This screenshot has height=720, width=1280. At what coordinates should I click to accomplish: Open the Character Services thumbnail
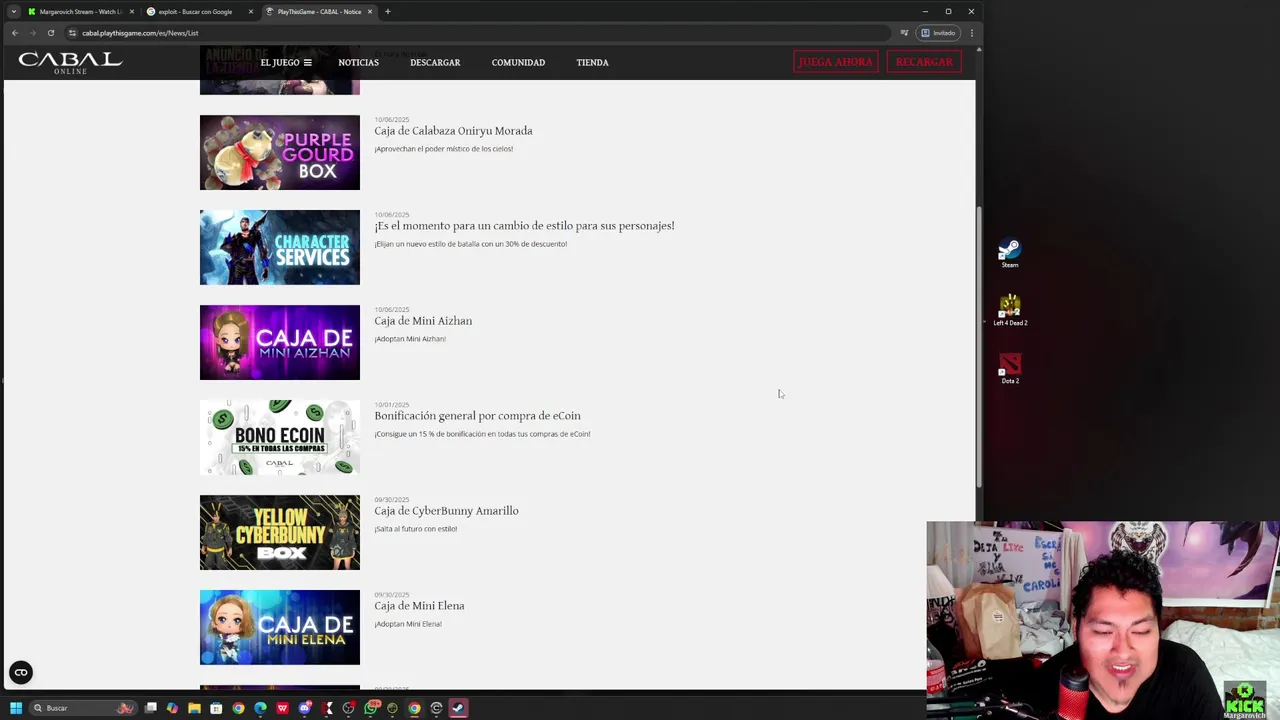pyautogui.click(x=279, y=247)
